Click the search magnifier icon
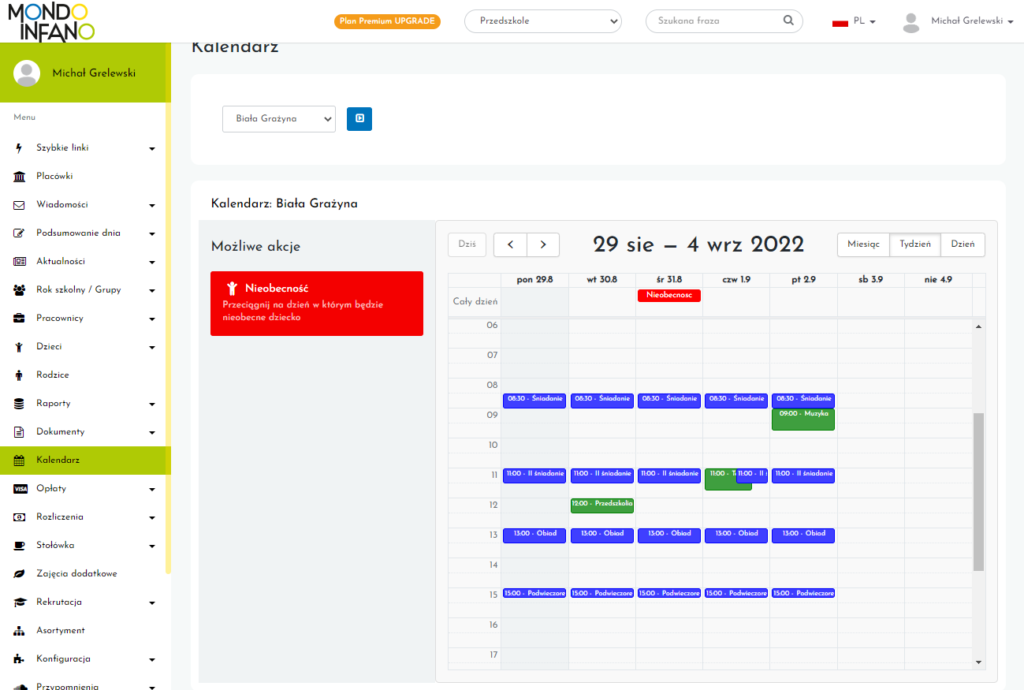 click(788, 20)
